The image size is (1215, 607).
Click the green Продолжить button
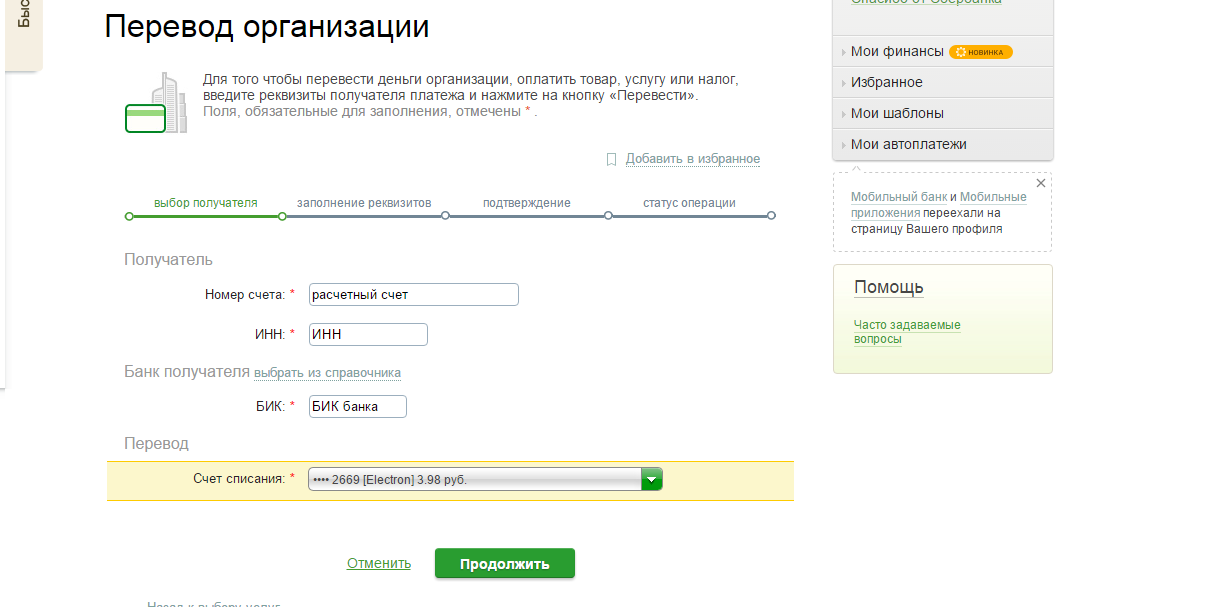pyautogui.click(x=505, y=563)
